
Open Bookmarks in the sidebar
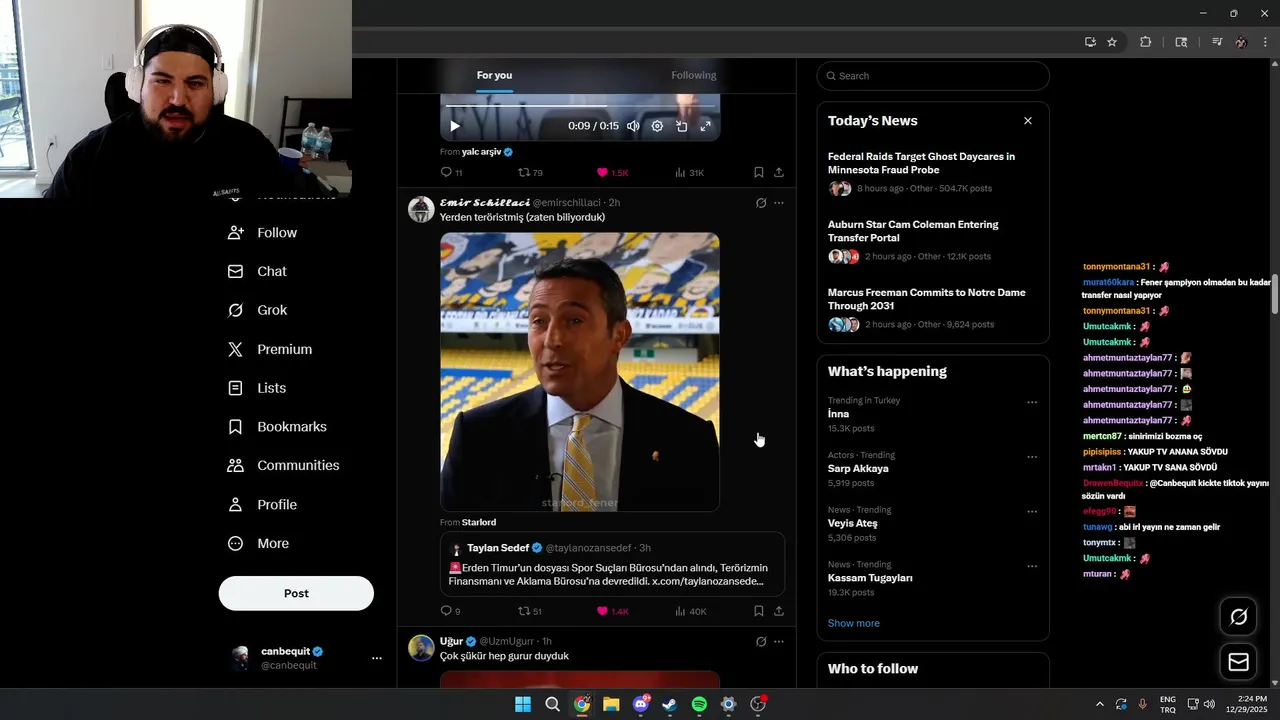[x=278, y=427]
